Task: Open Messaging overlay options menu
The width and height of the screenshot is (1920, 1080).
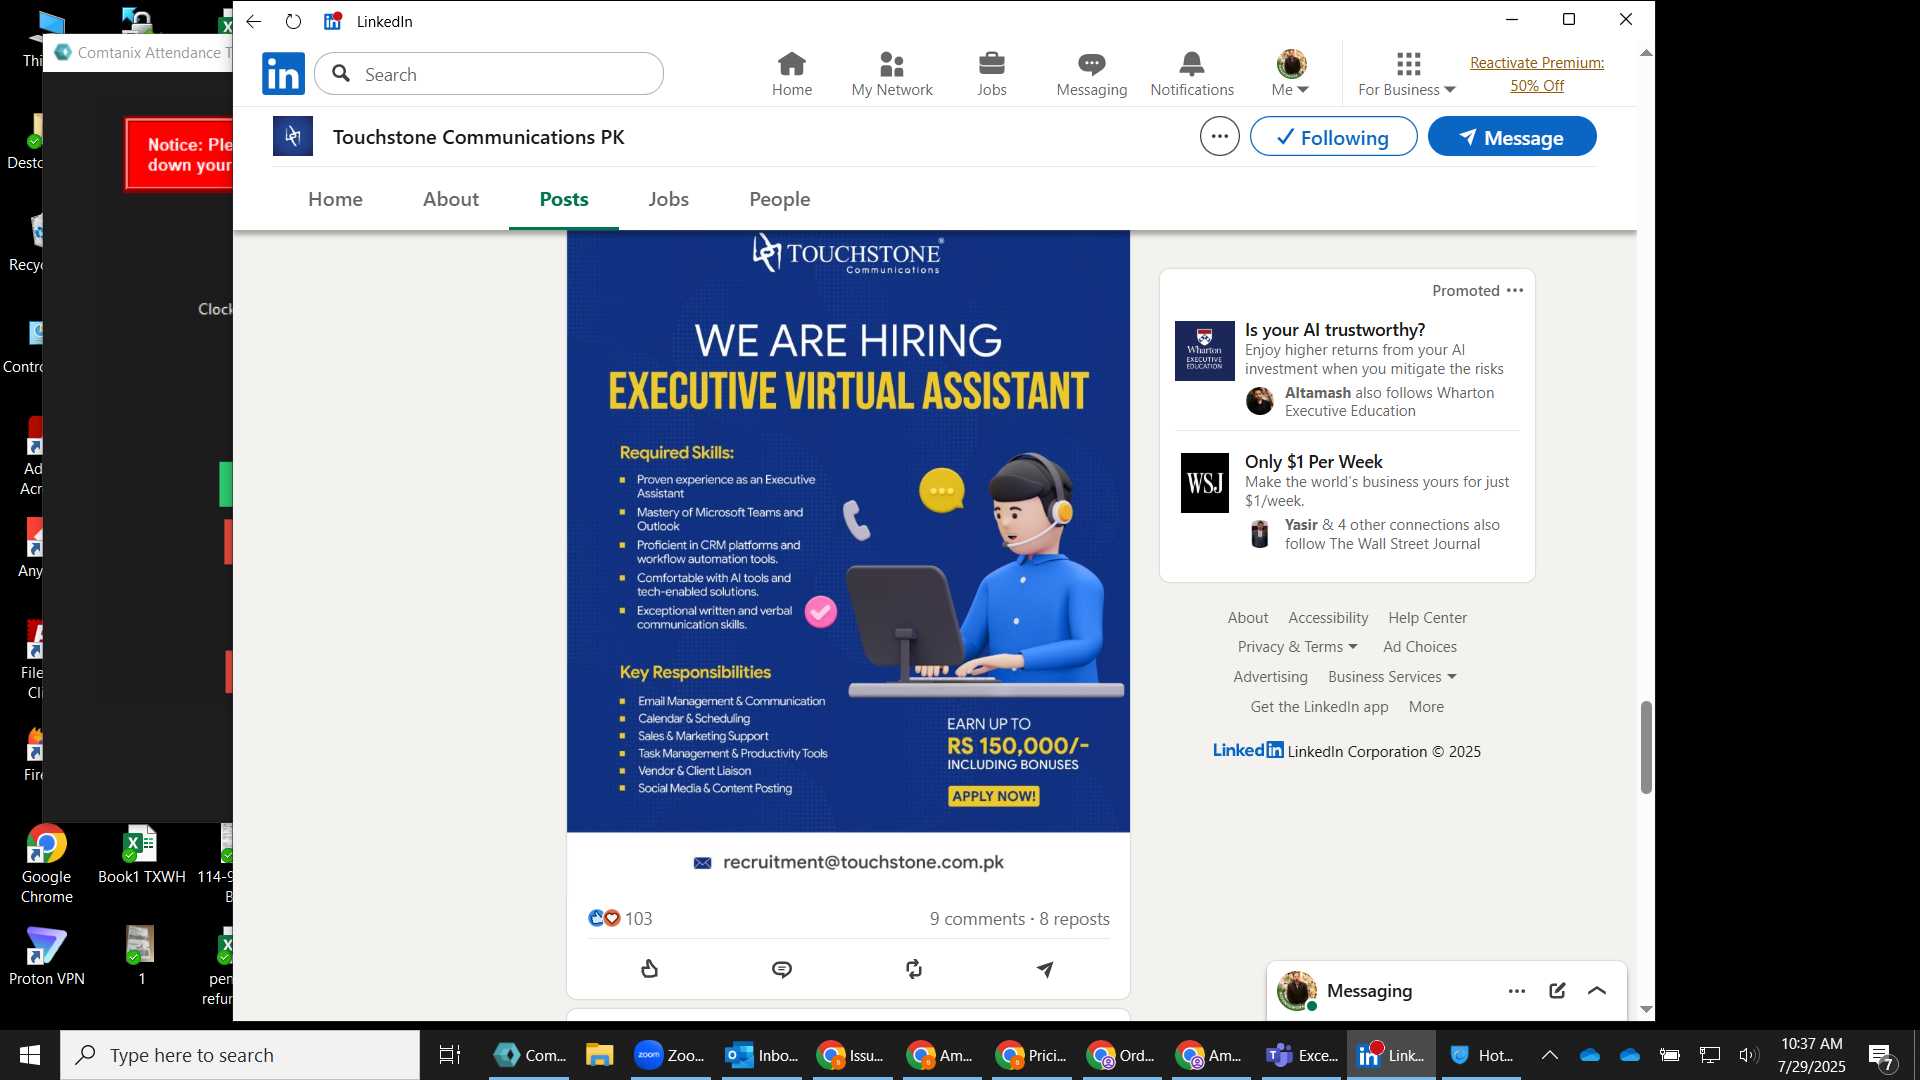Action: 1517,991
